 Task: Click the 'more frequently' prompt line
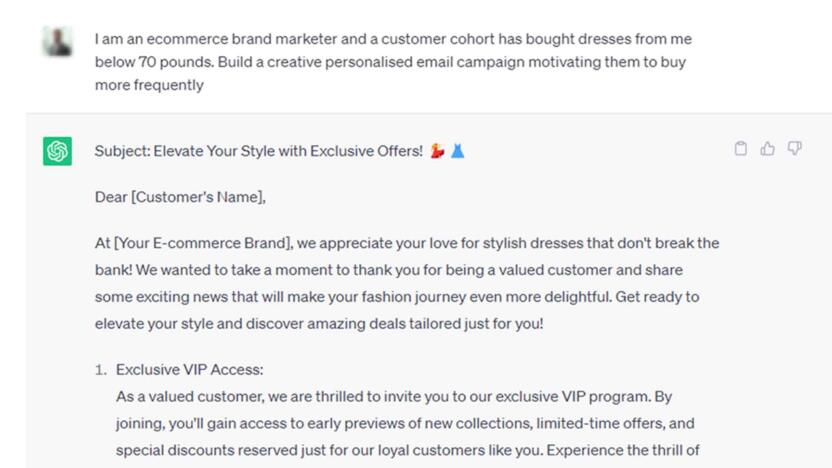[x=149, y=85]
